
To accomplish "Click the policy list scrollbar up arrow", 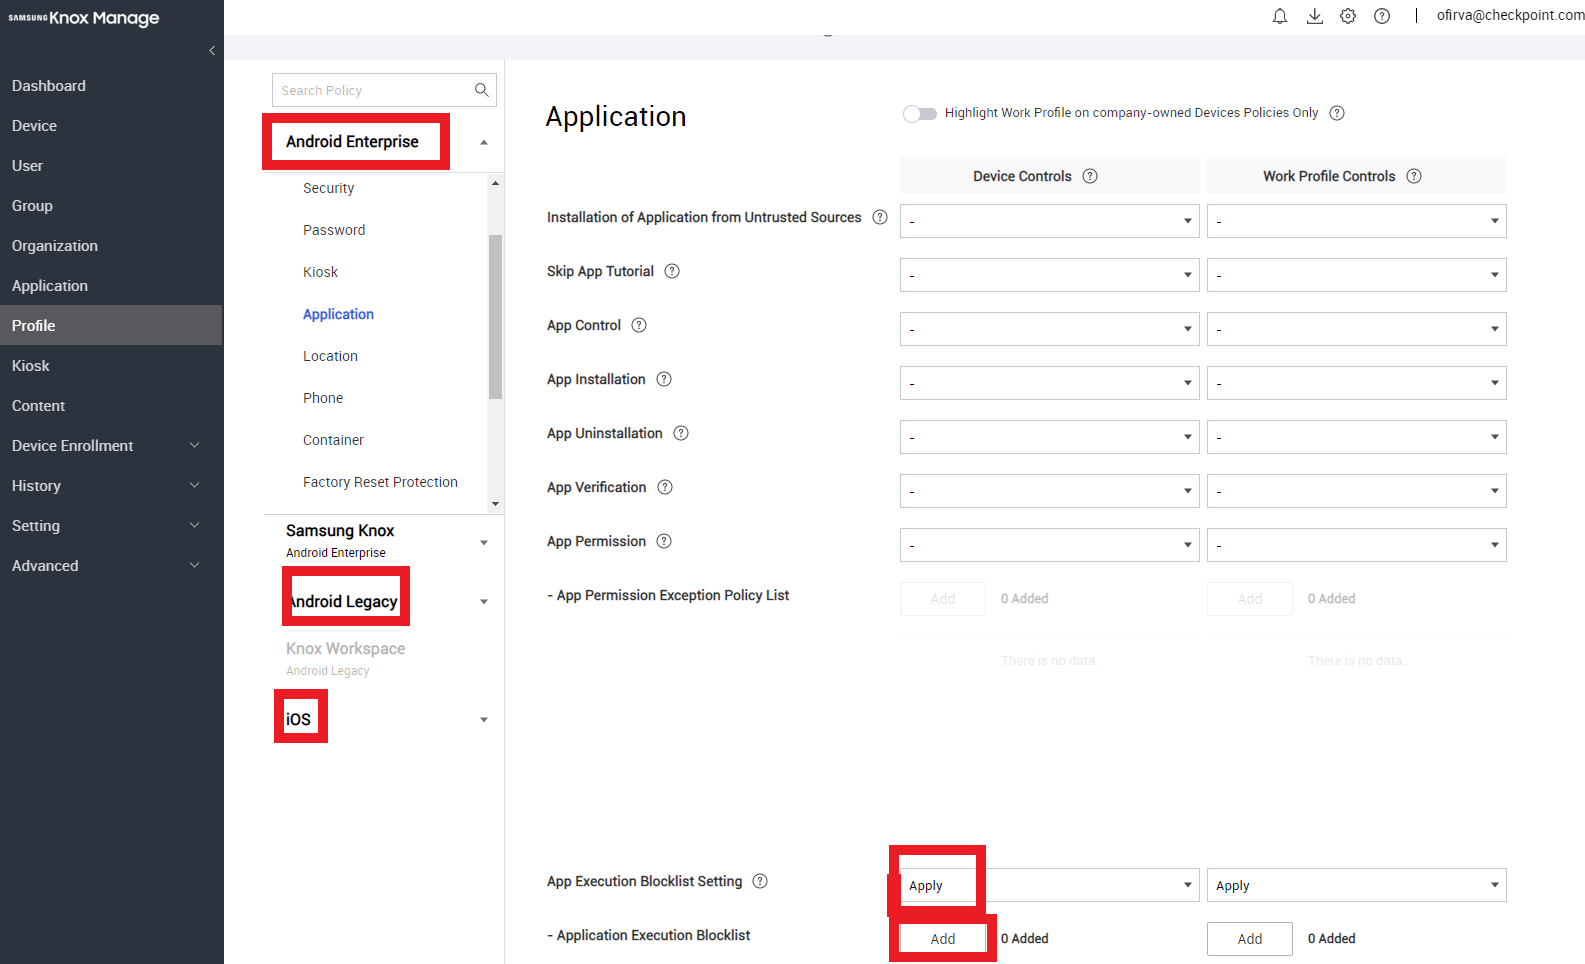I will coord(495,183).
